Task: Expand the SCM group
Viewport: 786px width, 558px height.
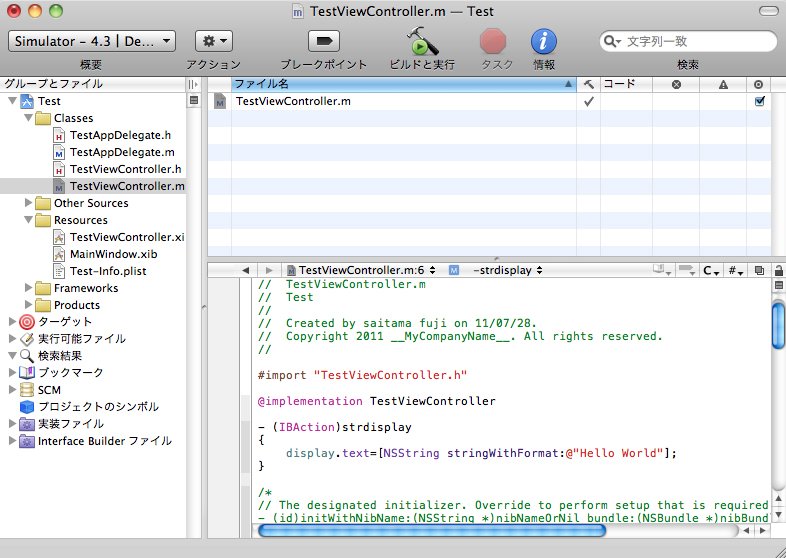Action: pos(13,389)
